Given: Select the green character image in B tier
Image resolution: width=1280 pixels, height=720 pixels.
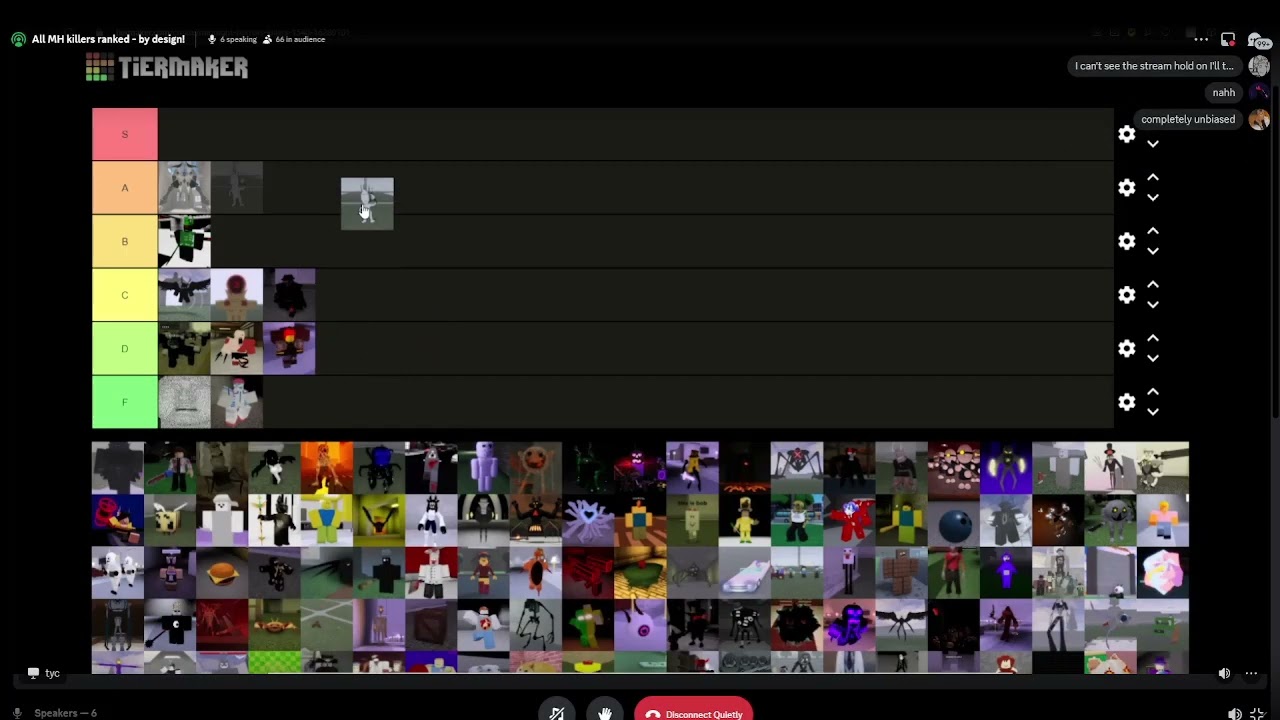Looking at the screenshot, I should [185, 241].
